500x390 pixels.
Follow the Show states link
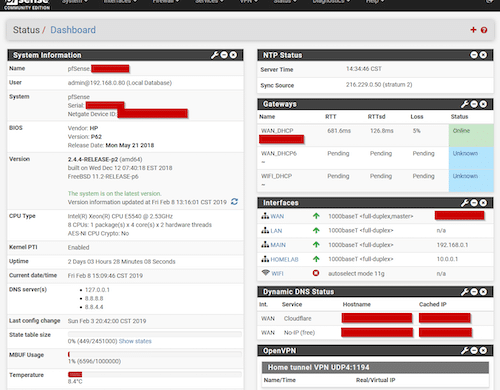point(135,341)
